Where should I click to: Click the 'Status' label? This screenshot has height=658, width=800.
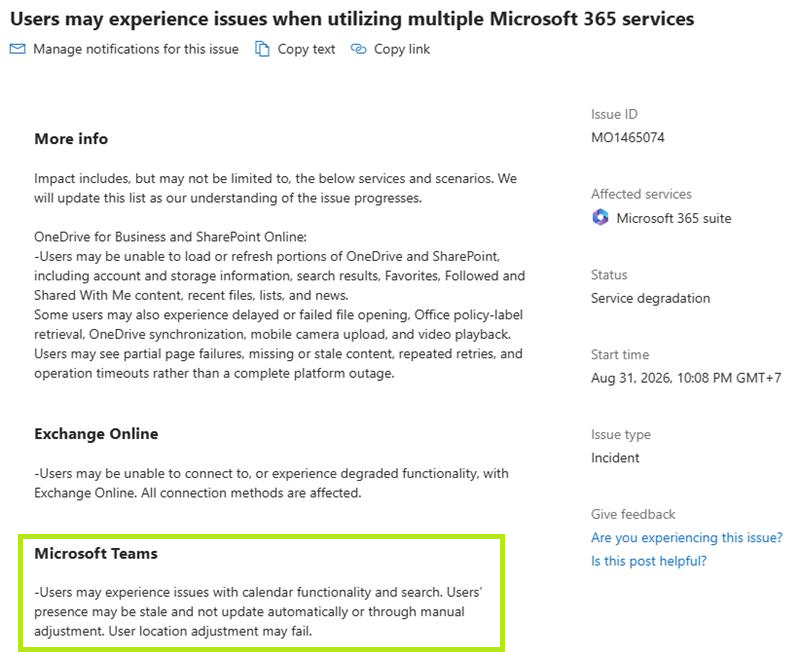[x=609, y=274]
